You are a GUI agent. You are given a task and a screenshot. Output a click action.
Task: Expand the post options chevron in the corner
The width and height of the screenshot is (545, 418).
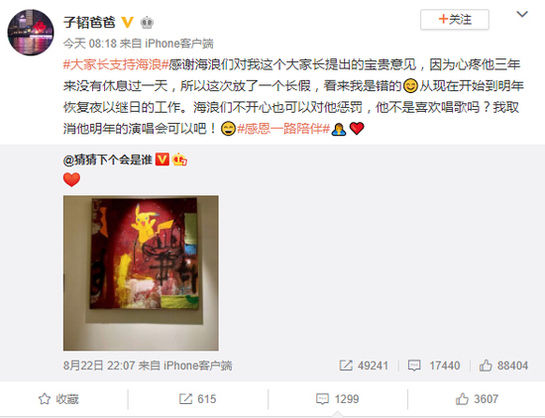(522, 14)
